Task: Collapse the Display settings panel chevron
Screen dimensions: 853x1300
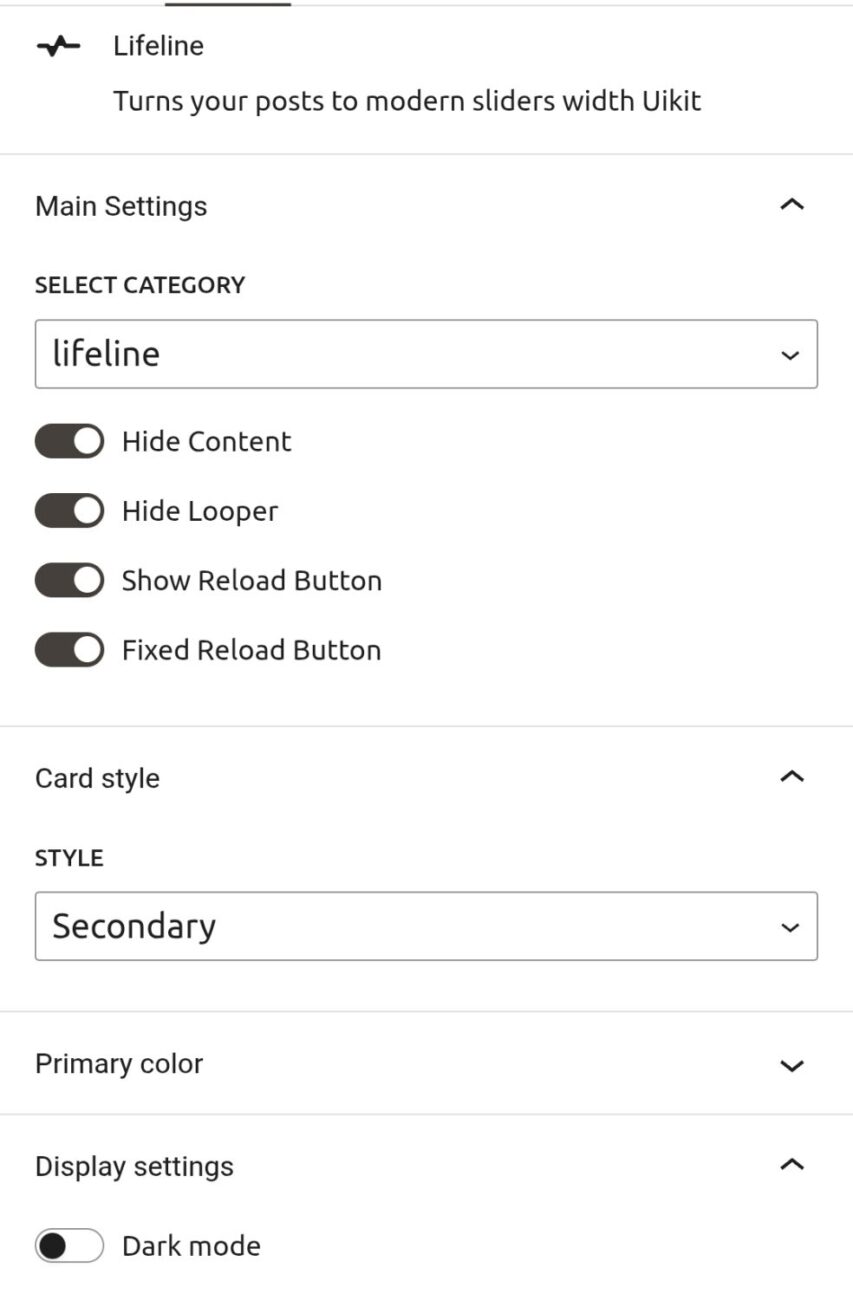Action: tap(791, 1165)
